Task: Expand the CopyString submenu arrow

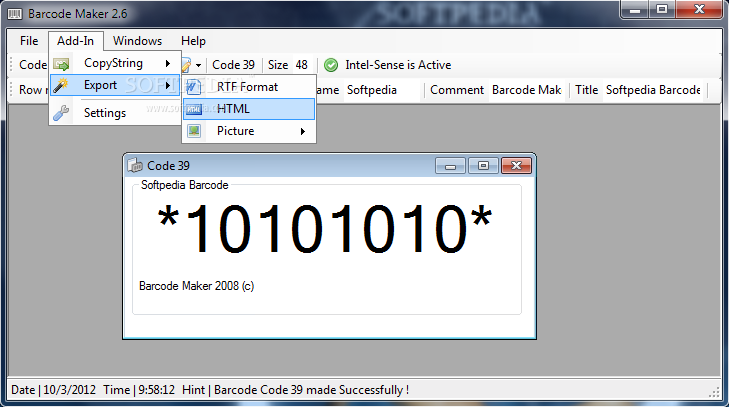Action: pos(168,63)
